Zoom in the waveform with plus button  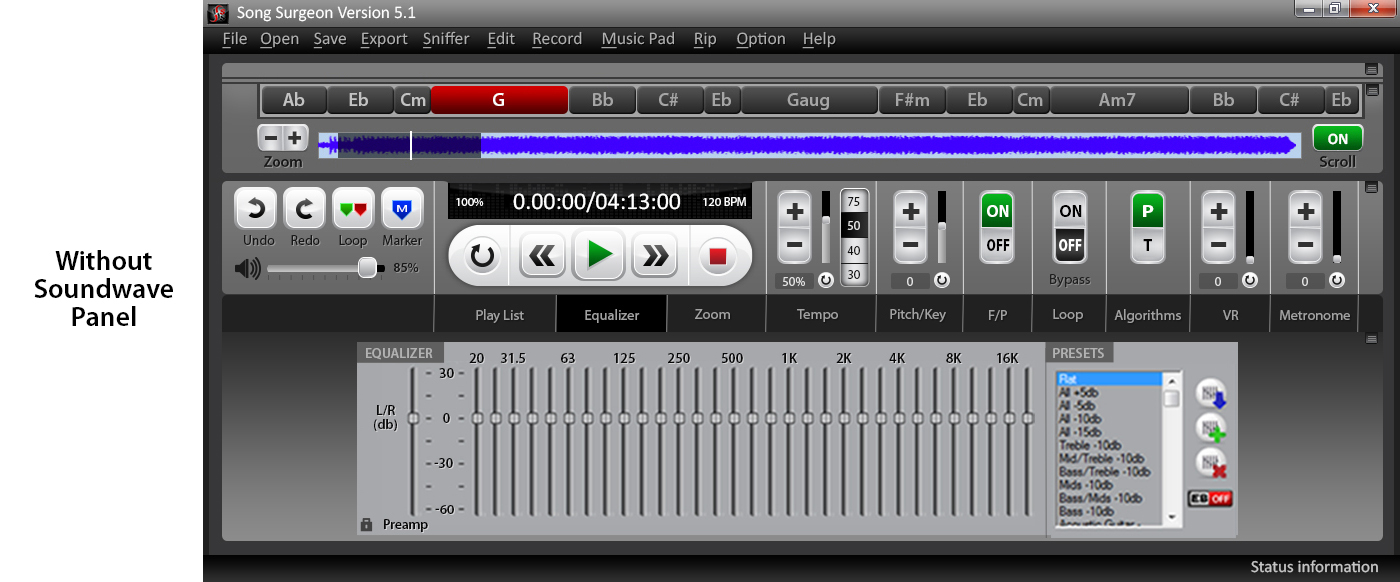point(294,138)
